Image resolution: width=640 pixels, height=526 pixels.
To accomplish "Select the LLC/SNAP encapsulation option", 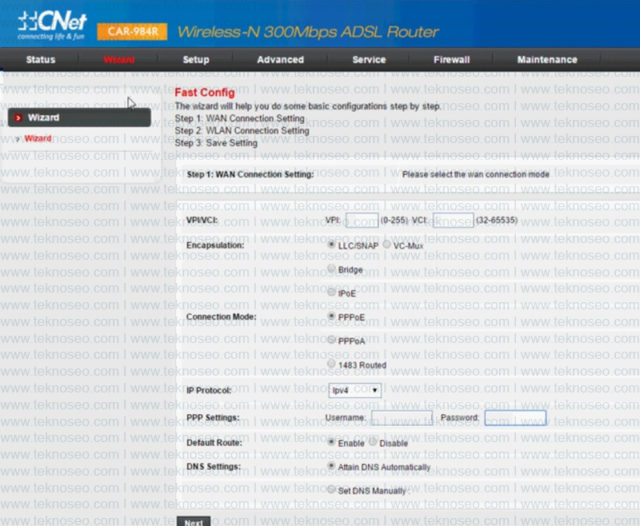I will coord(331,244).
